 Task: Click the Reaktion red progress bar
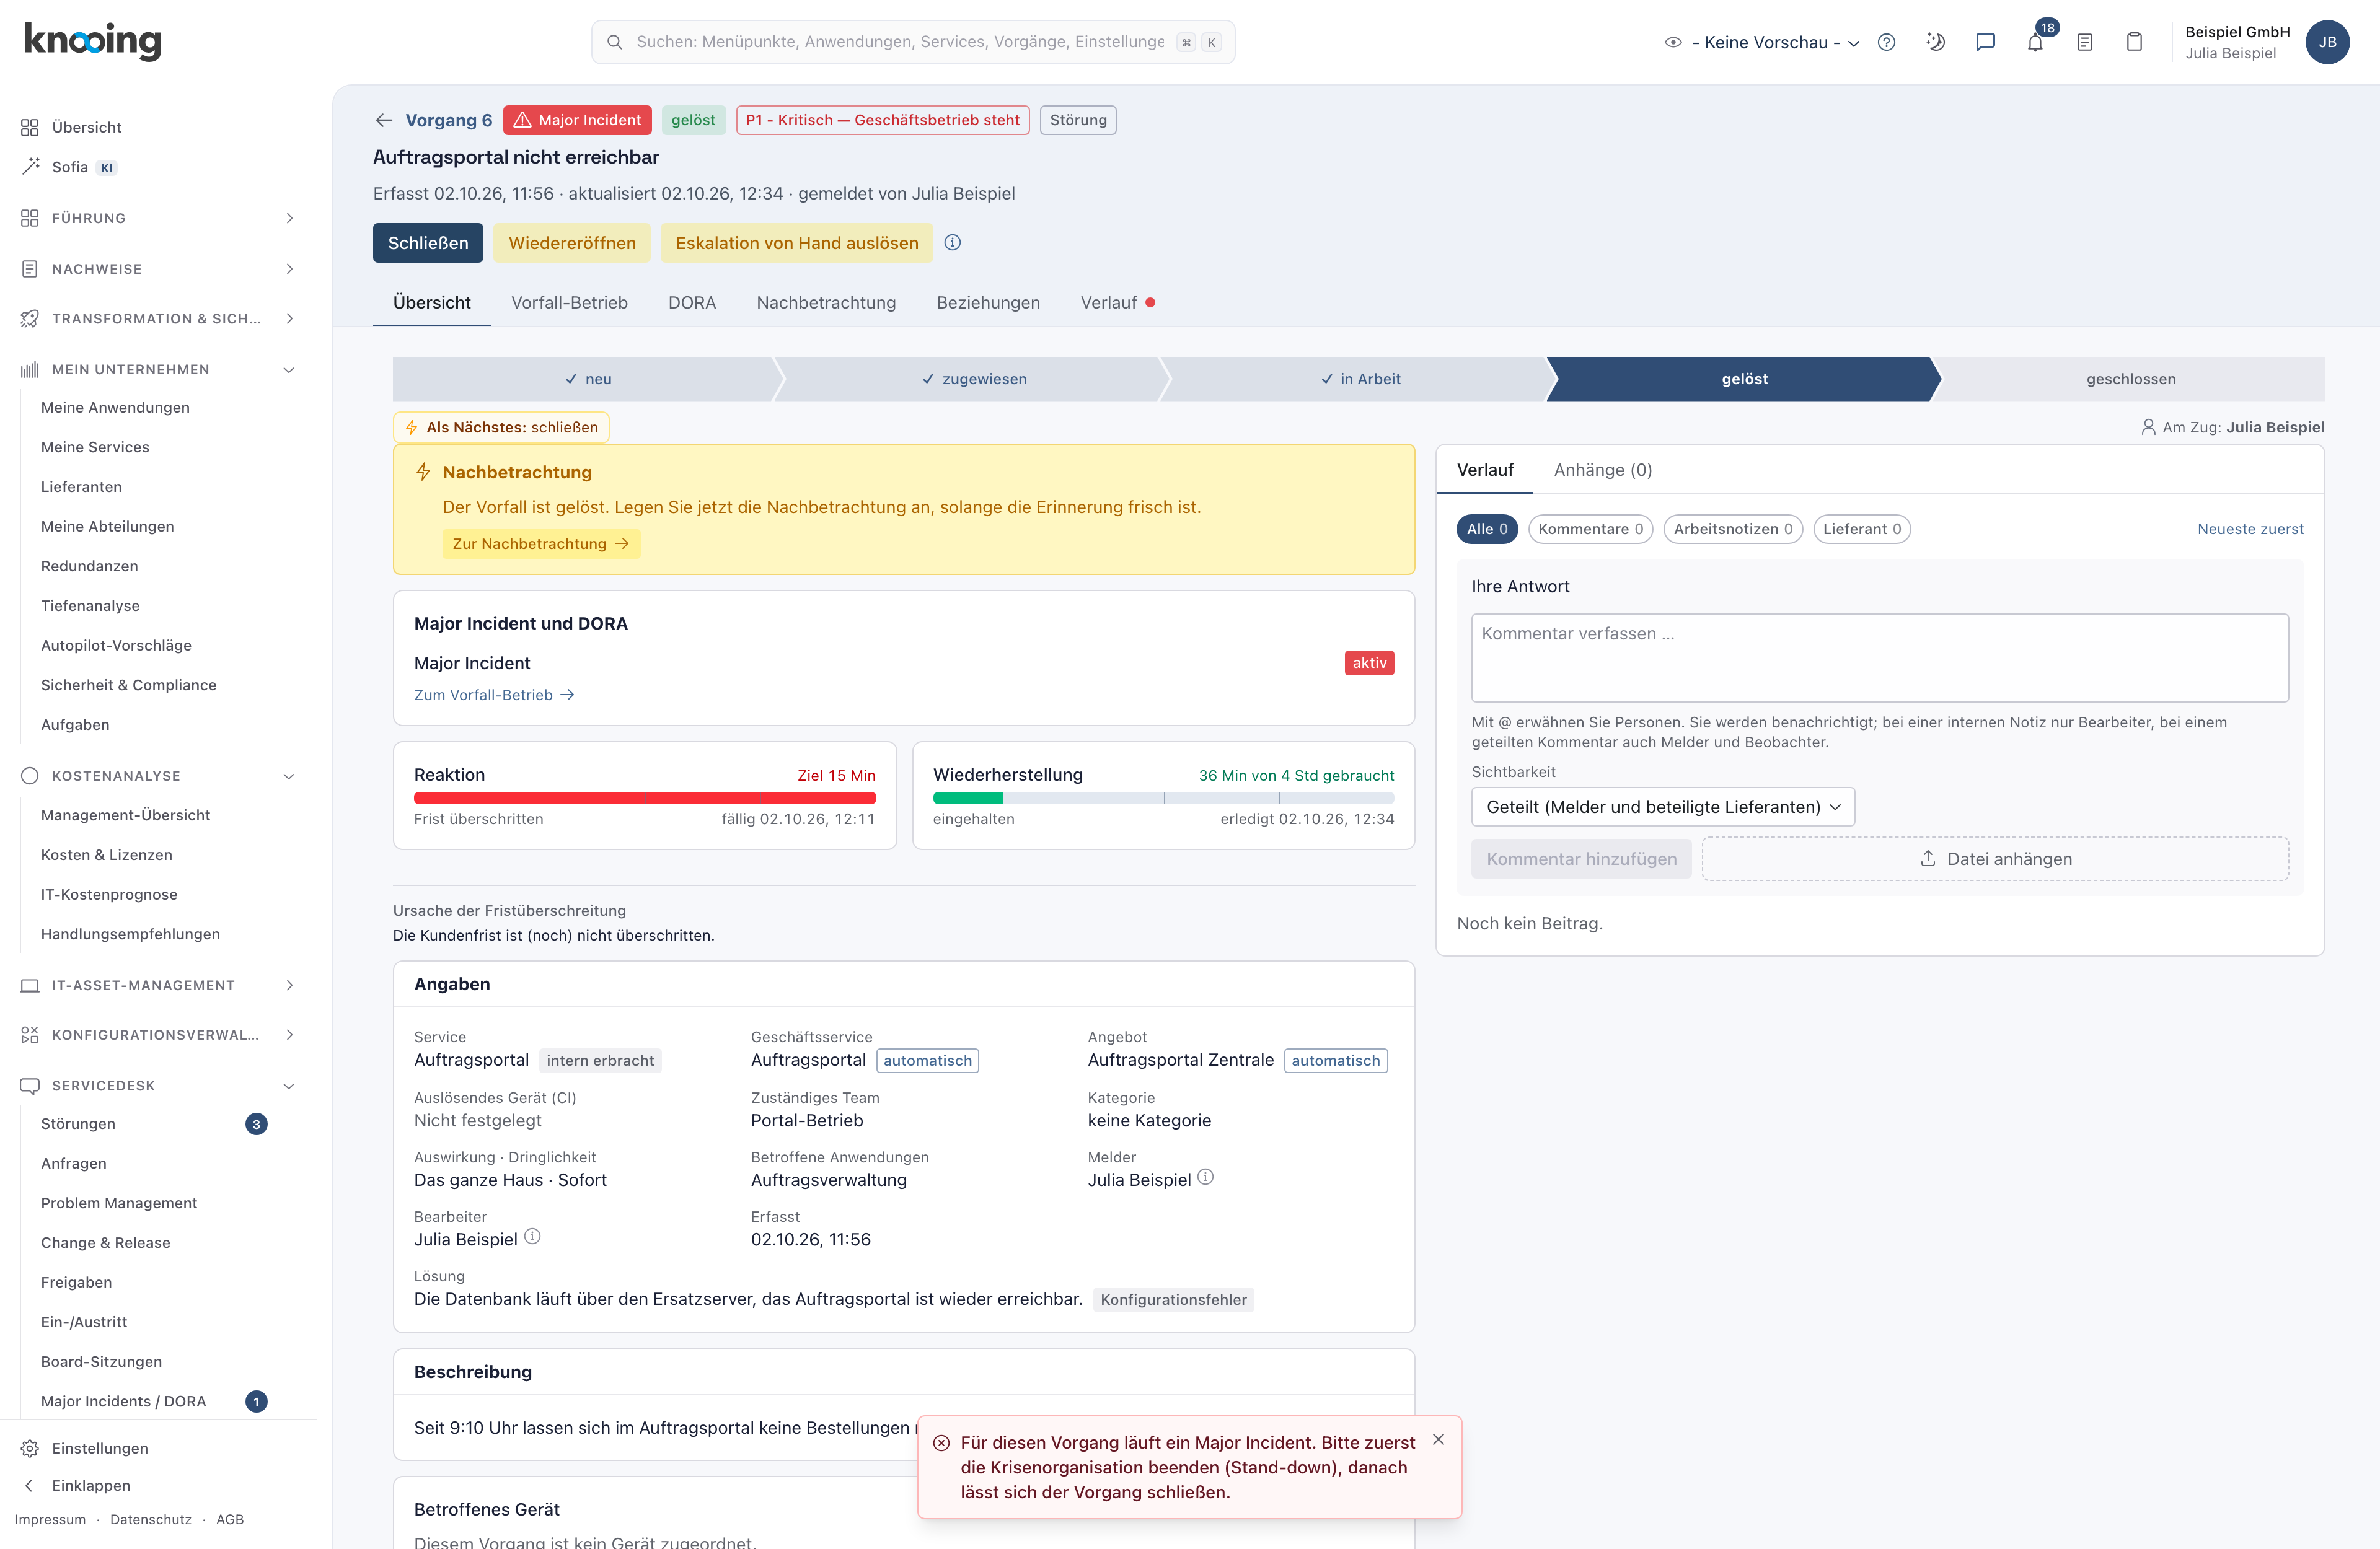click(x=645, y=798)
